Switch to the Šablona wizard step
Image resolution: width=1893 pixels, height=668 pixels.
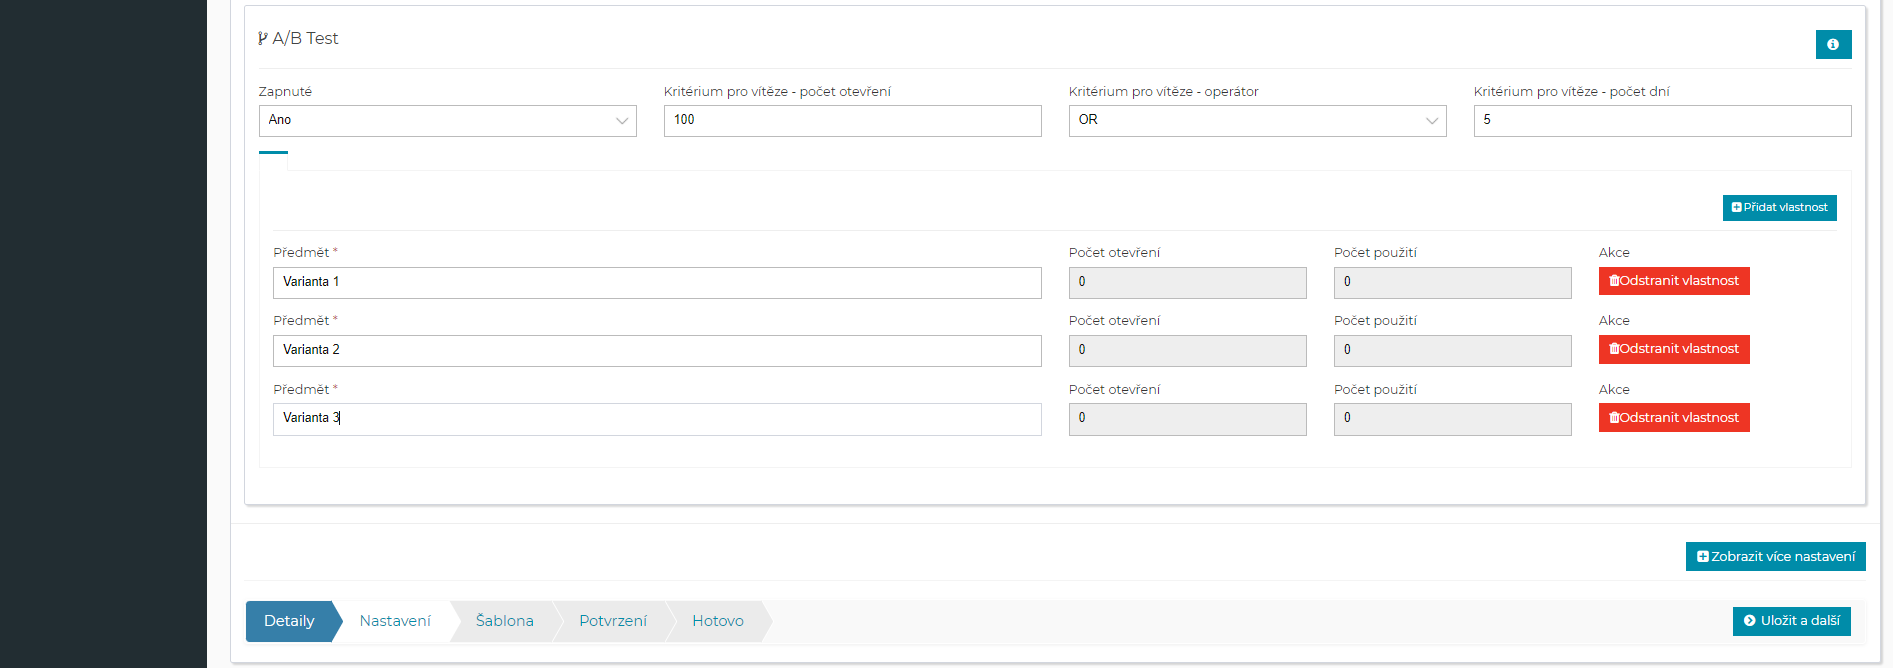504,621
